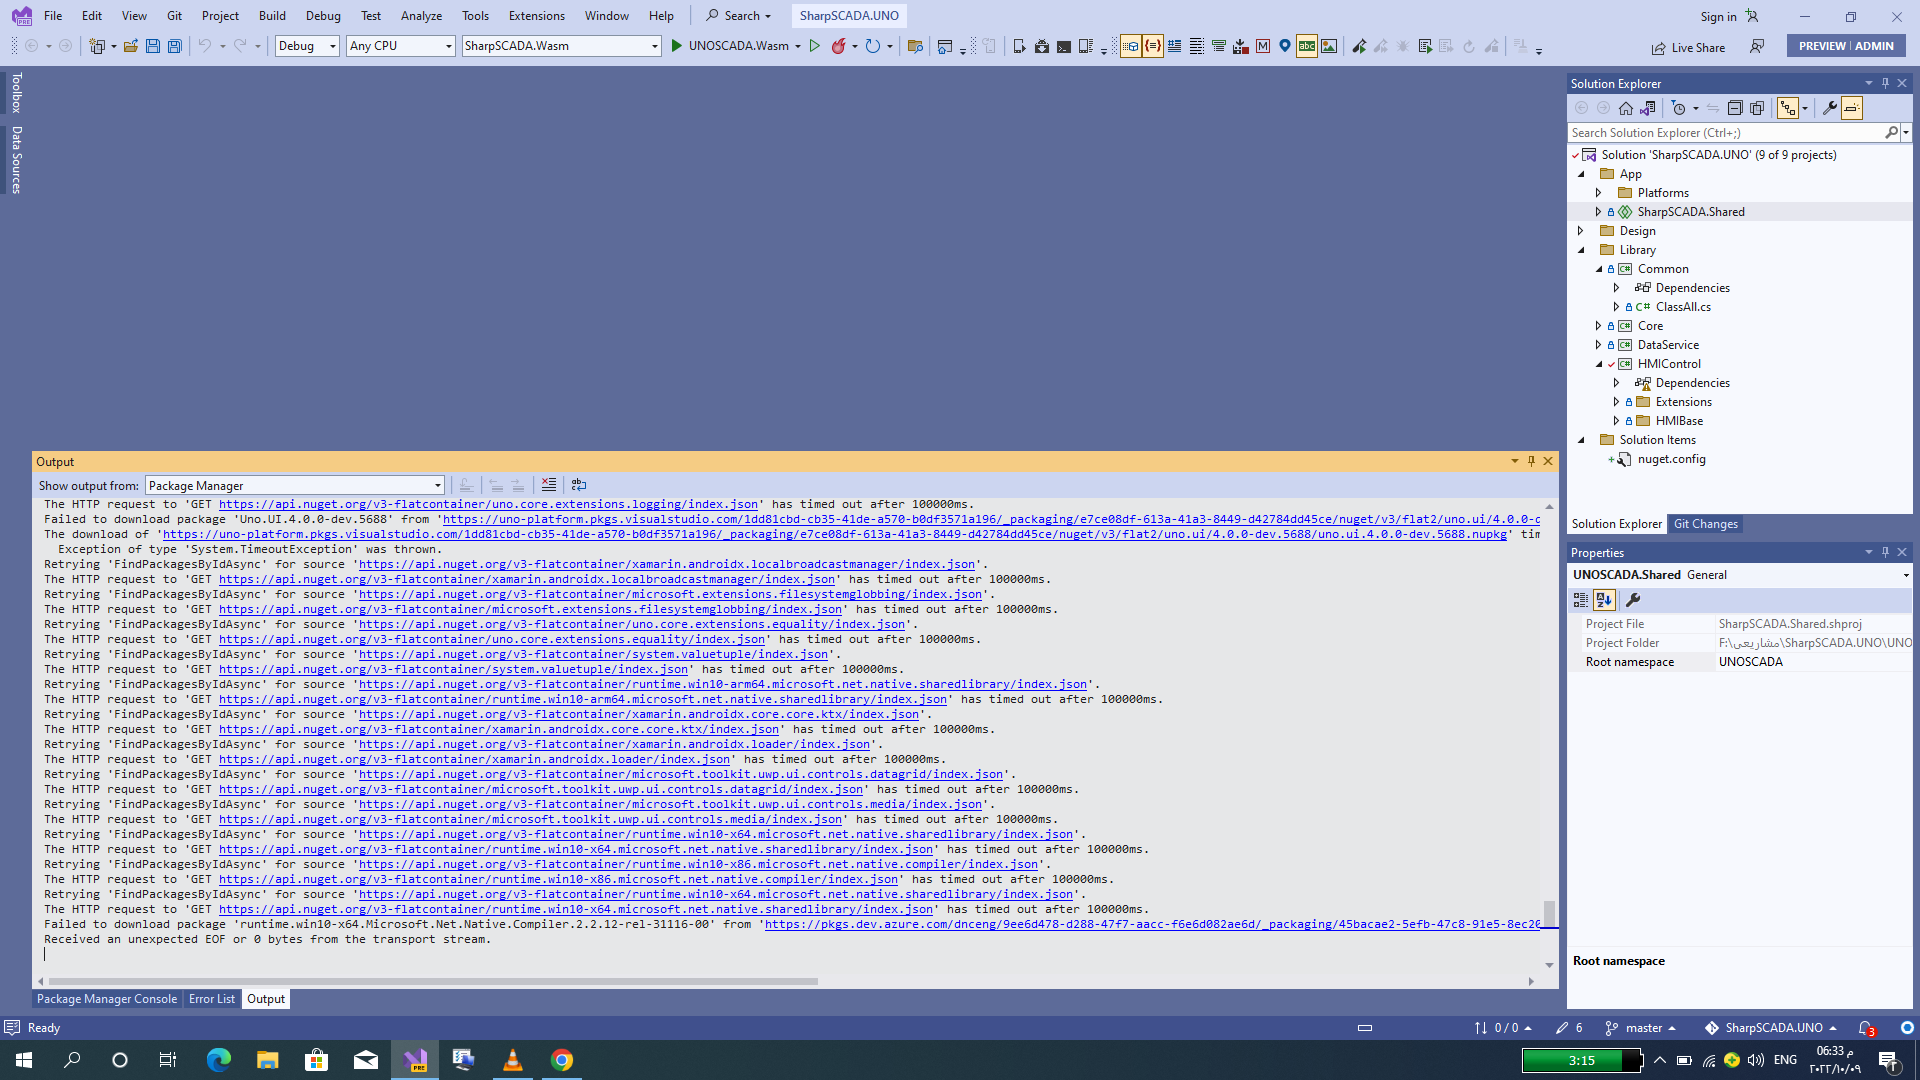The width and height of the screenshot is (1920, 1080).
Task: Toggle Categorized view in Properties panel
Action: pyautogui.click(x=1581, y=600)
